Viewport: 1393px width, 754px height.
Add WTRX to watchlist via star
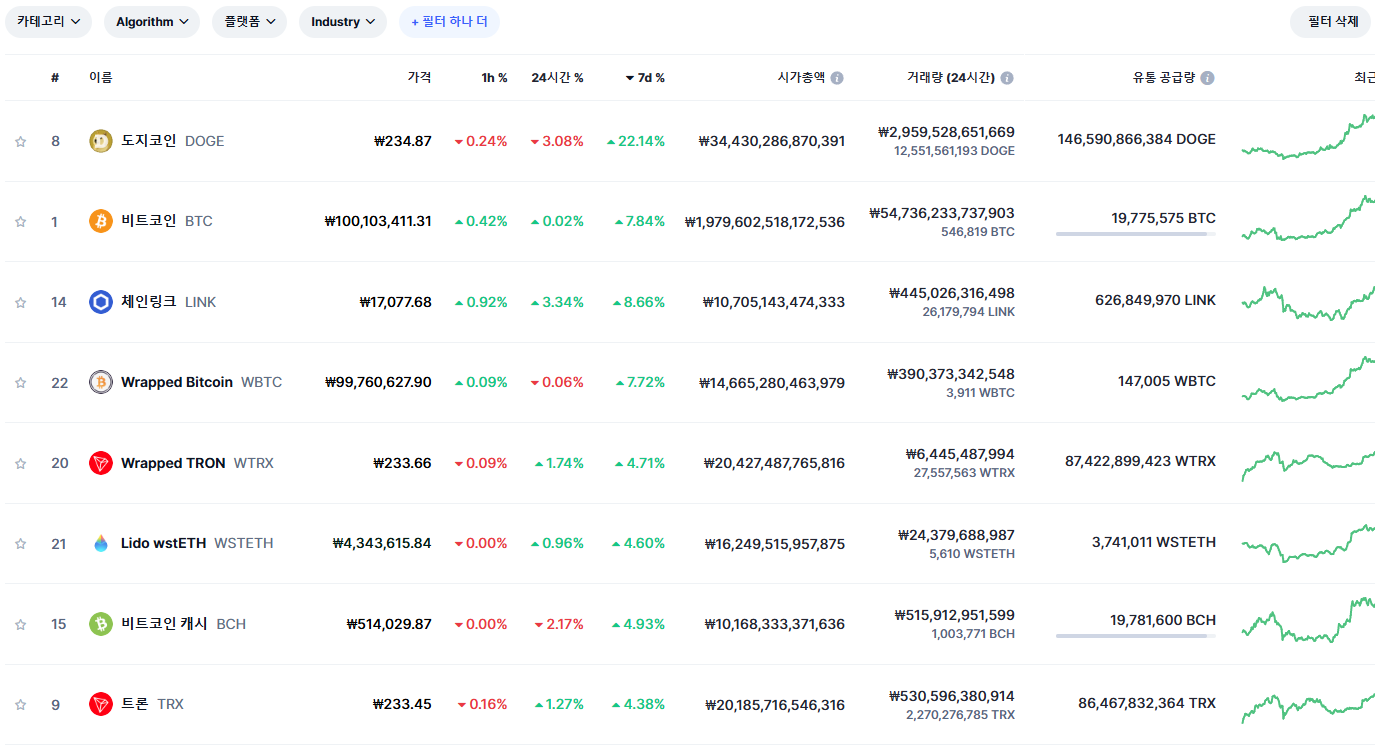[20, 463]
